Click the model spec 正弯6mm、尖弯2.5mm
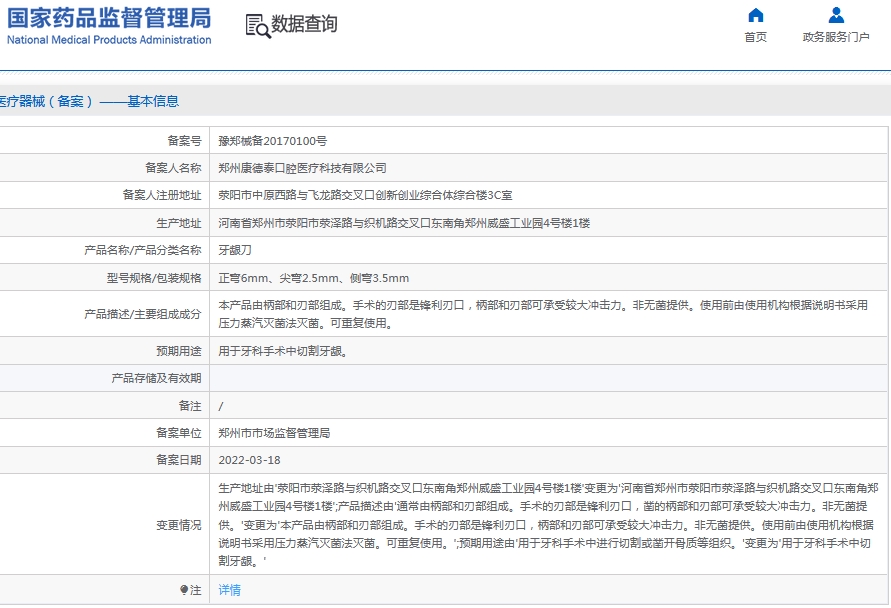The width and height of the screenshot is (891, 608). coord(314,278)
